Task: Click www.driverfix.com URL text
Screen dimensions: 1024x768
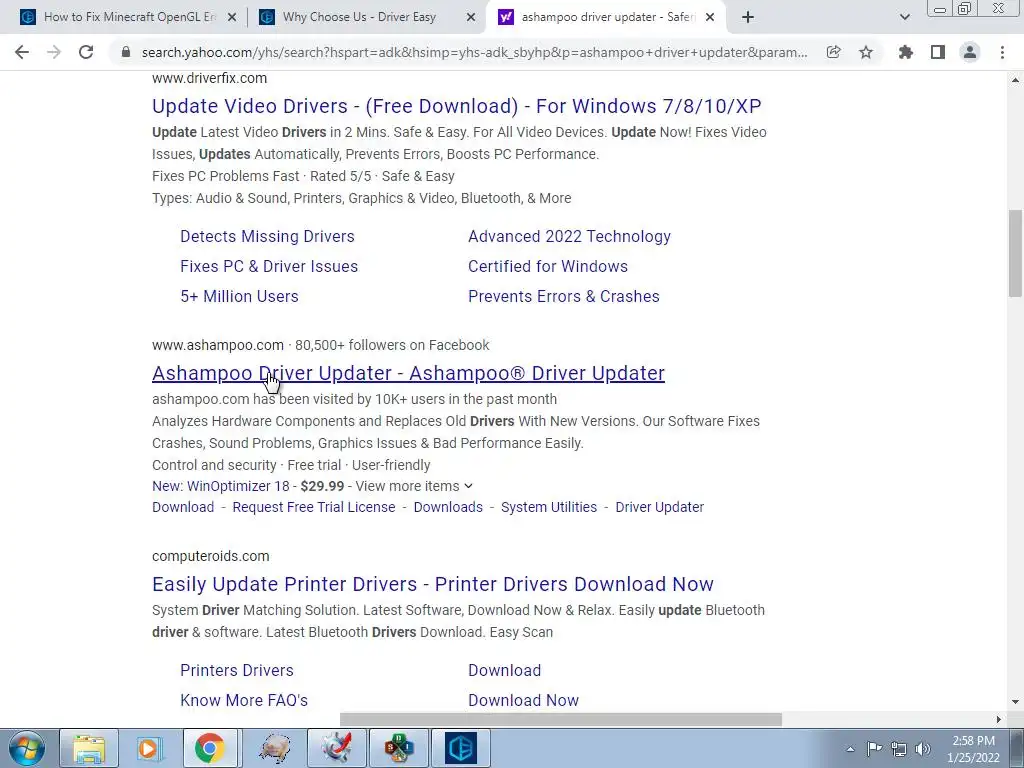Action: point(210,78)
